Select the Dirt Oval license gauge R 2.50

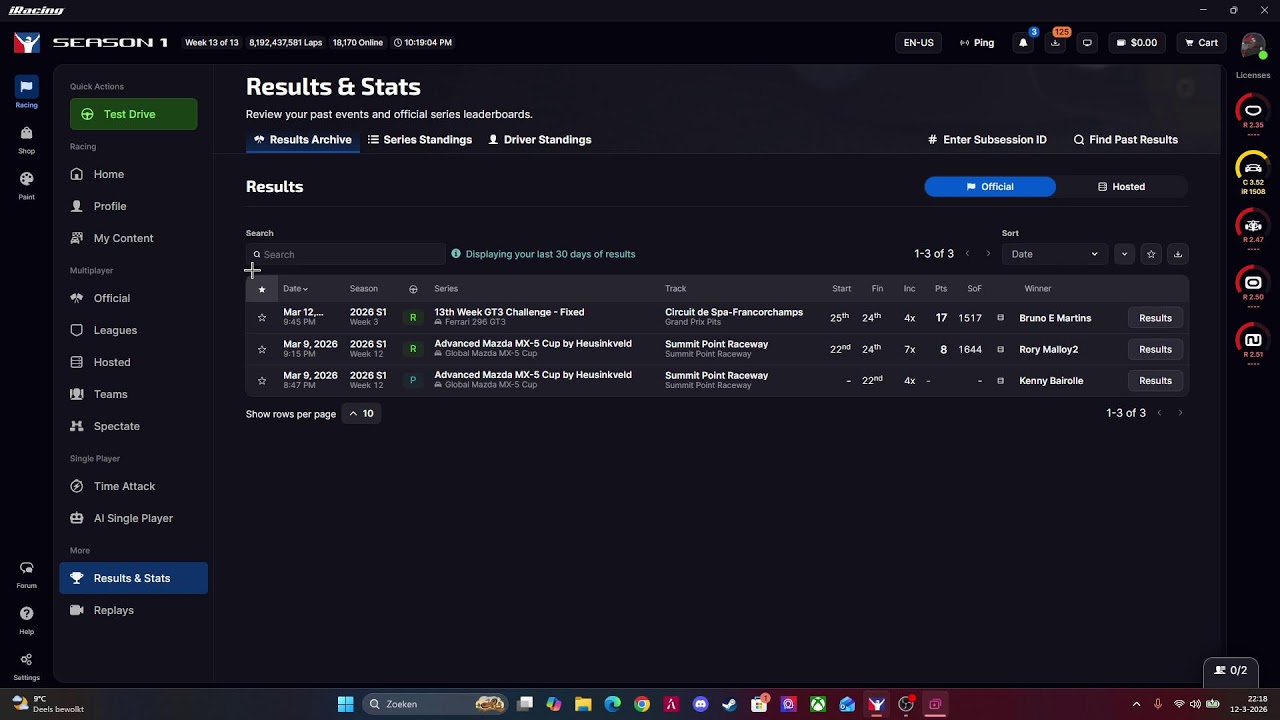(x=1253, y=285)
